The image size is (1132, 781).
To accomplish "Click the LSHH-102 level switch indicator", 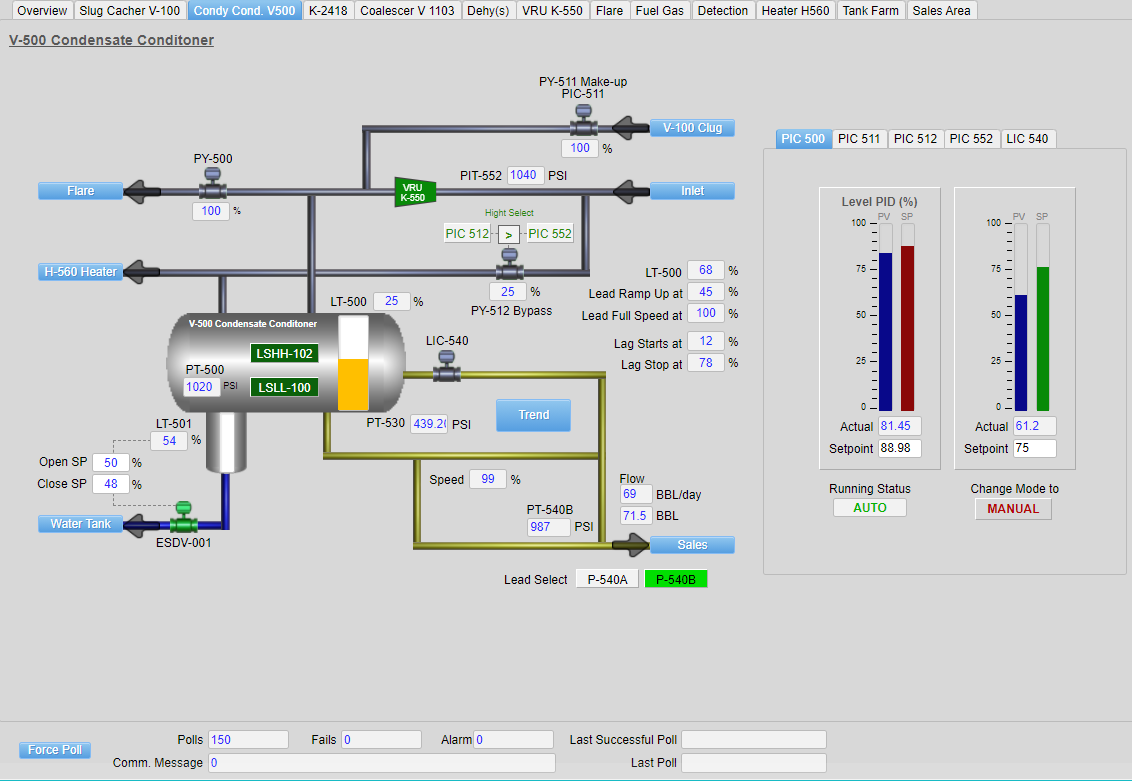I will click(x=284, y=354).
